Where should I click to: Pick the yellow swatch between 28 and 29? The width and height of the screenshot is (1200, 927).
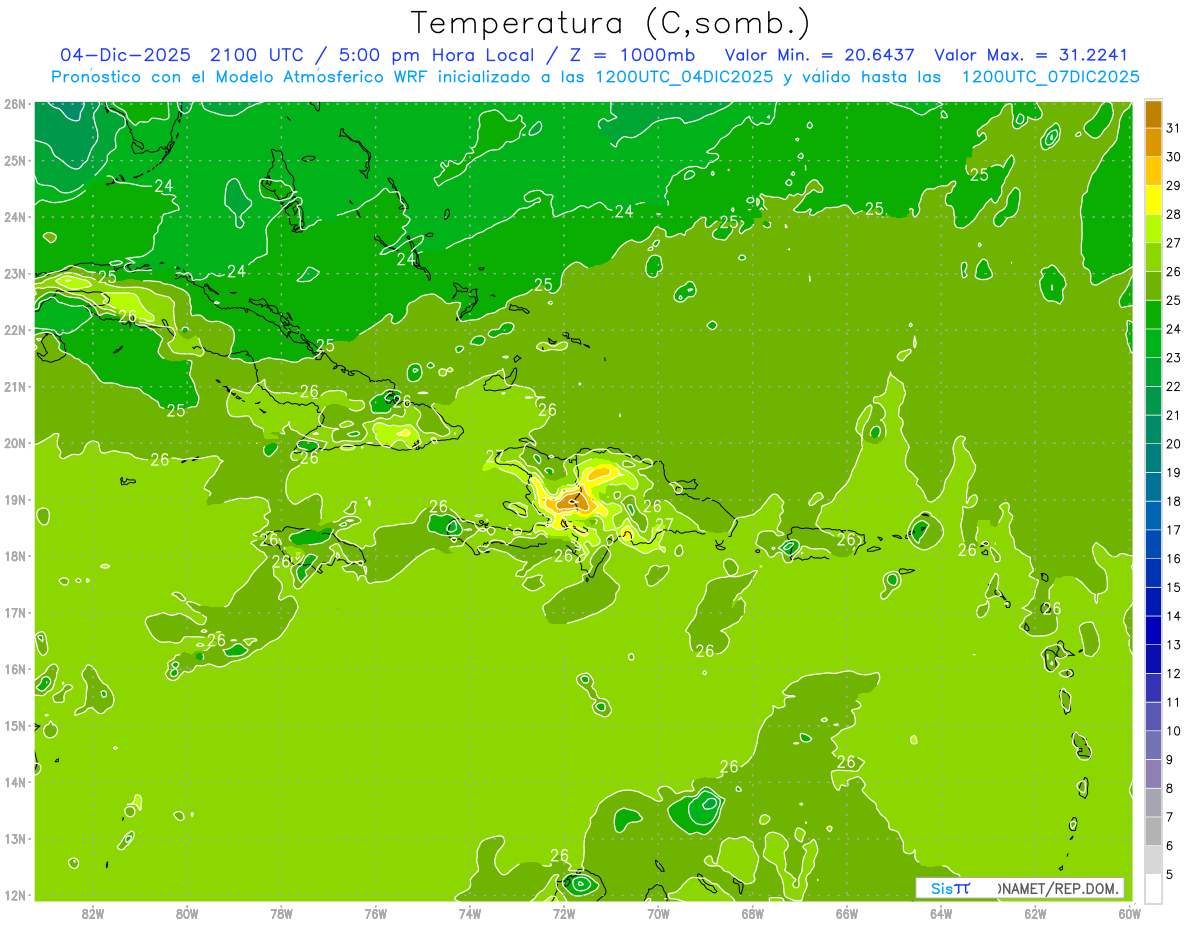tap(1153, 200)
